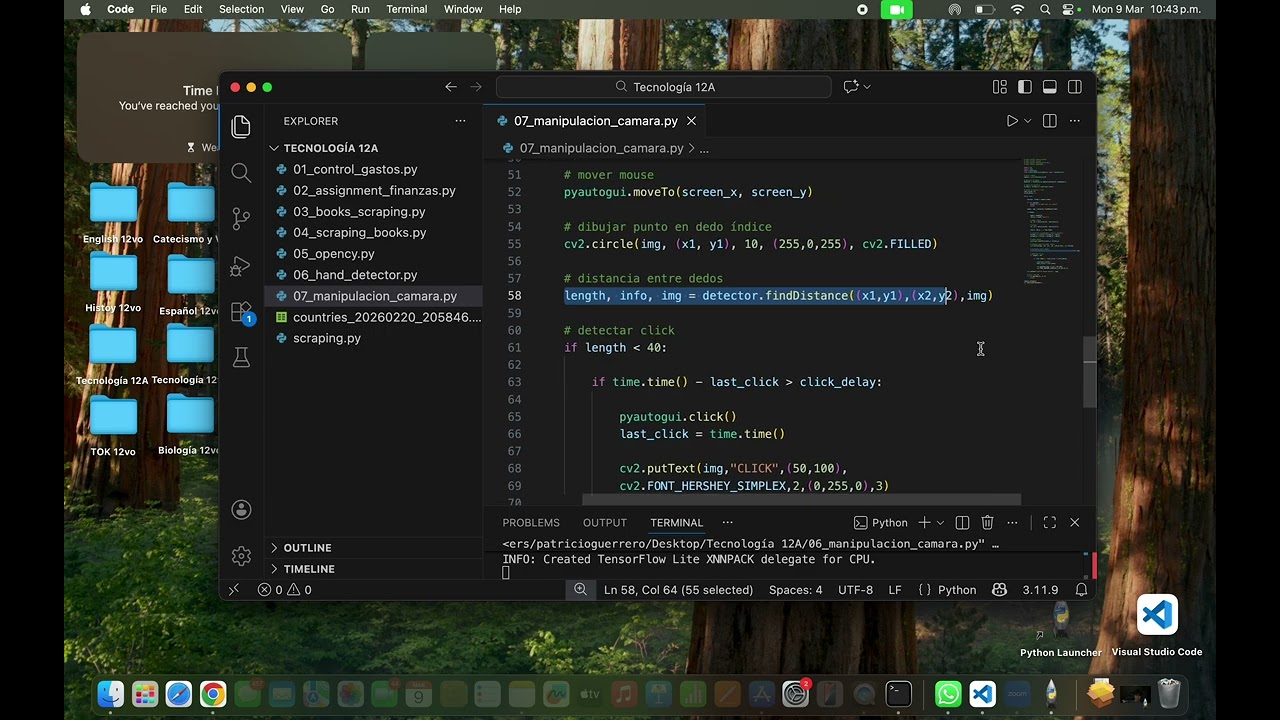This screenshot has height=720, width=1280.
Task: Select Python interpreter 3.11.9
Action: (x=1040, y=590)
